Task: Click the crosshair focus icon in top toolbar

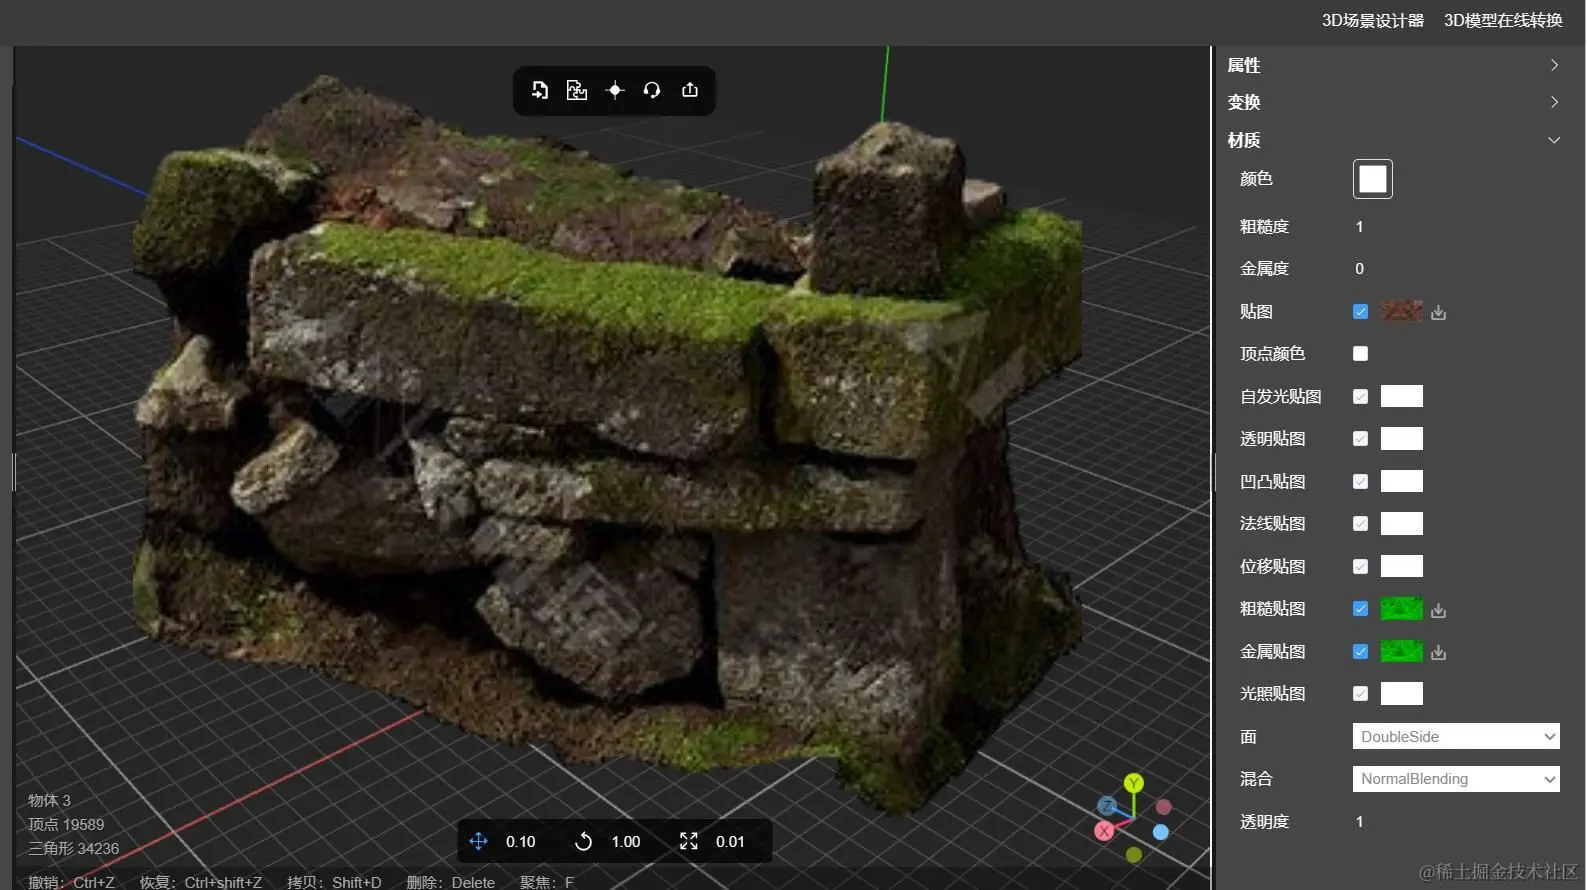Action: [x=615, y=90]
